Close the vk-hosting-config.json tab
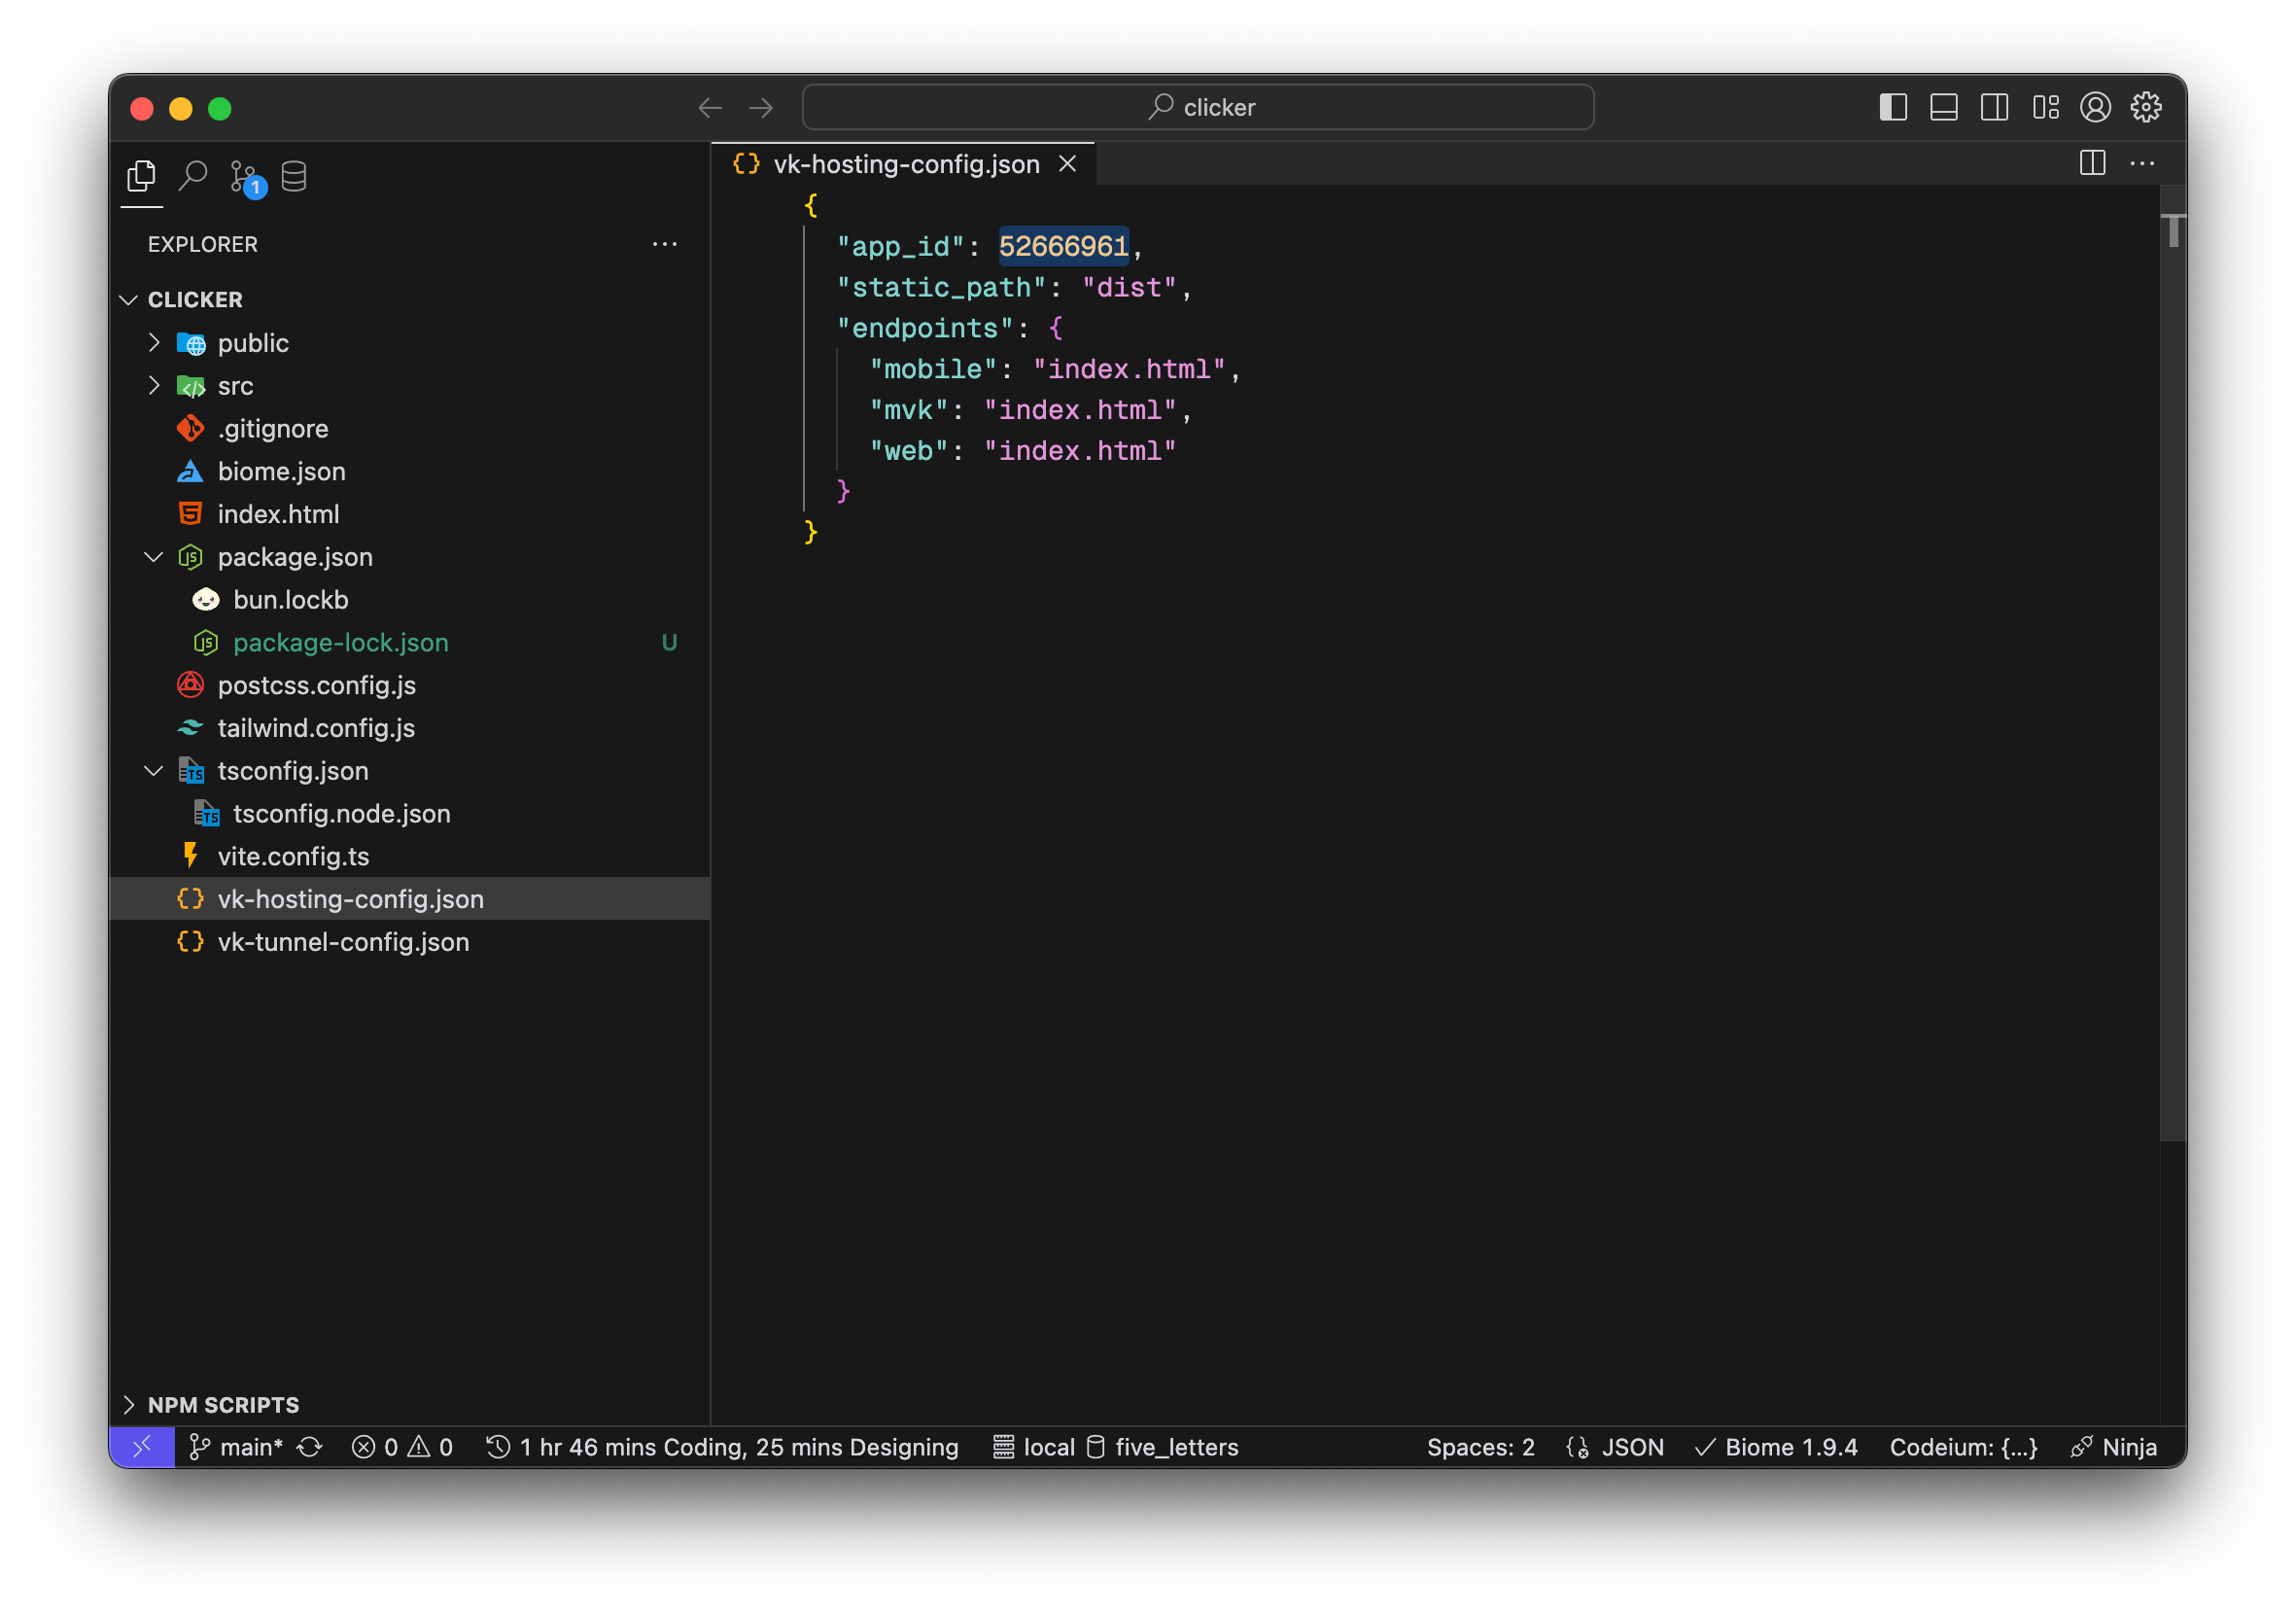The width and height of the screenshot is (2296, 1612). click(1068, 164)
